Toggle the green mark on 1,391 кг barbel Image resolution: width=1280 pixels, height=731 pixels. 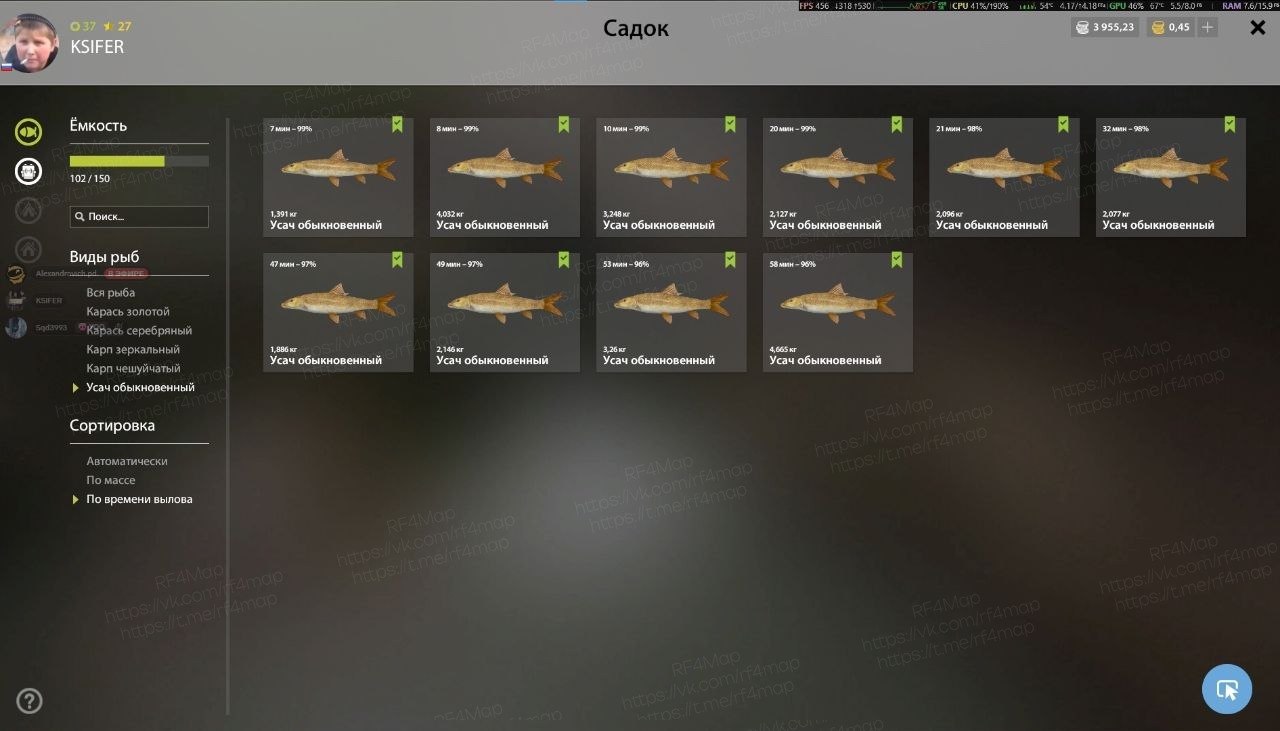[397, 124]
